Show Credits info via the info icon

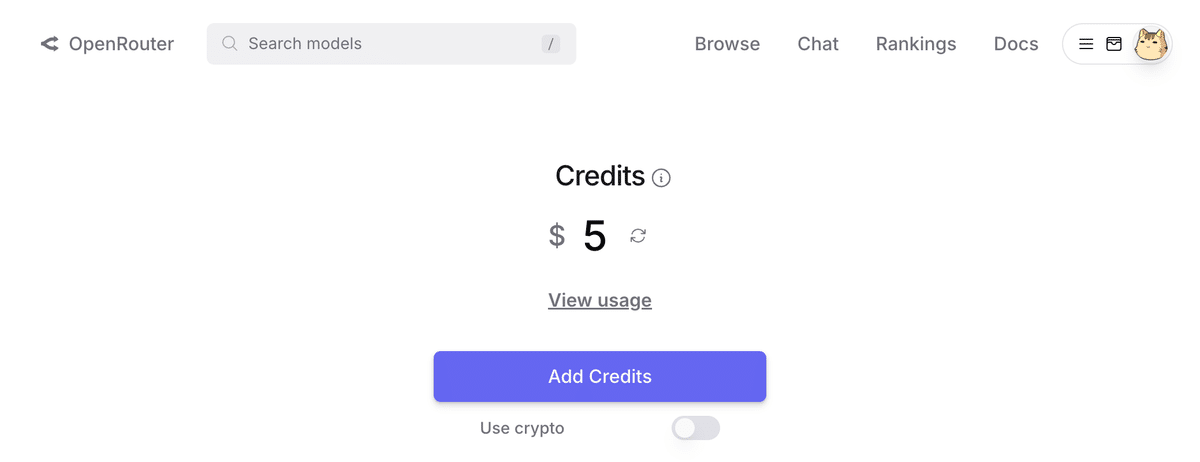661,178
